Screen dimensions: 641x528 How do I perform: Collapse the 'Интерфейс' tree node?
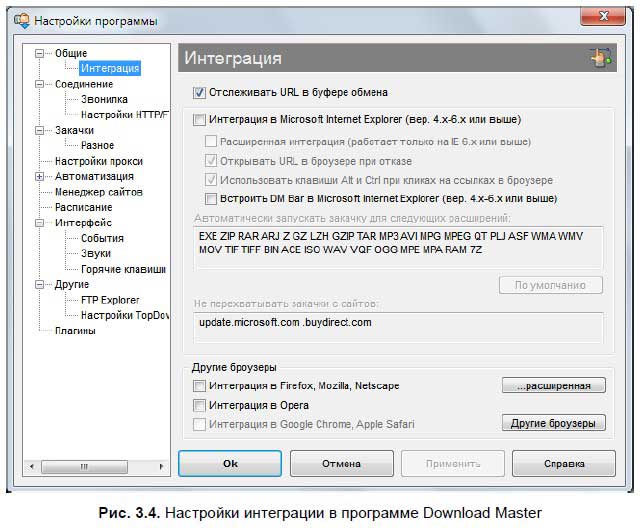[40, 223]
